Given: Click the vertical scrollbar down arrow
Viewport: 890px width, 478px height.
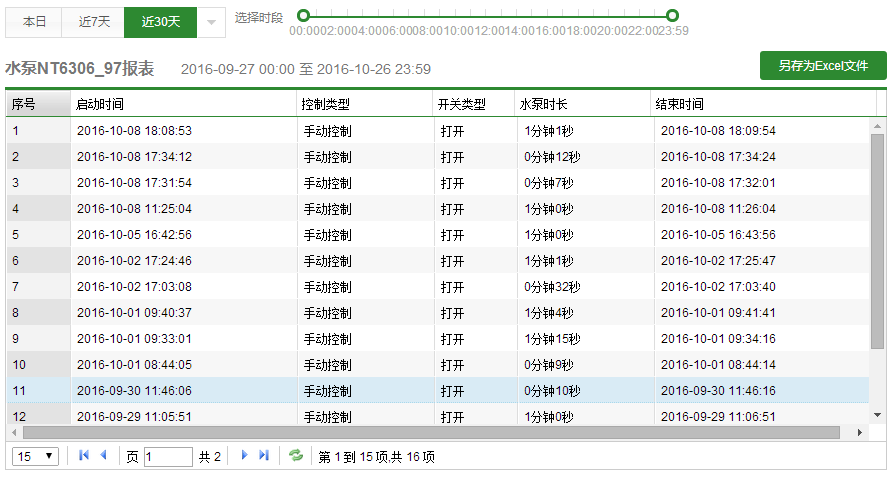Looking at the screenshot, I should 877,414.
